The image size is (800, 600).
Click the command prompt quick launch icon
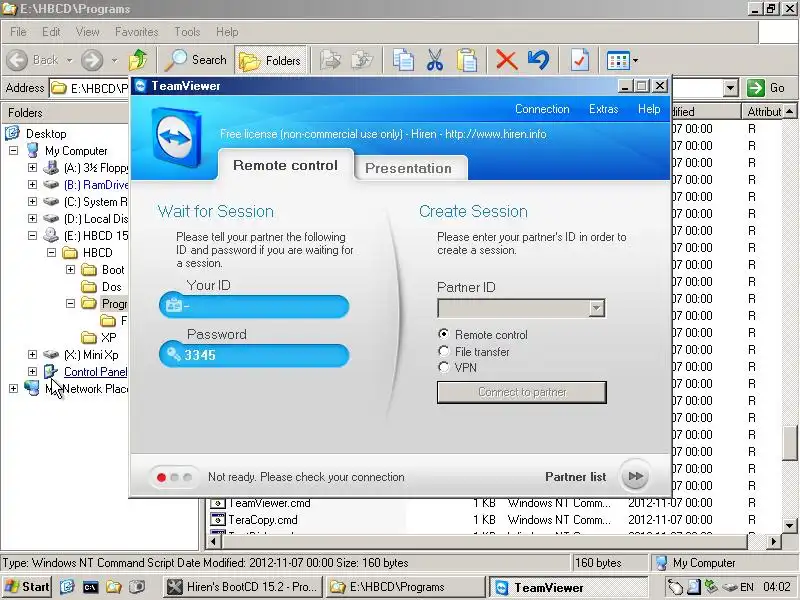pos(90,587)
